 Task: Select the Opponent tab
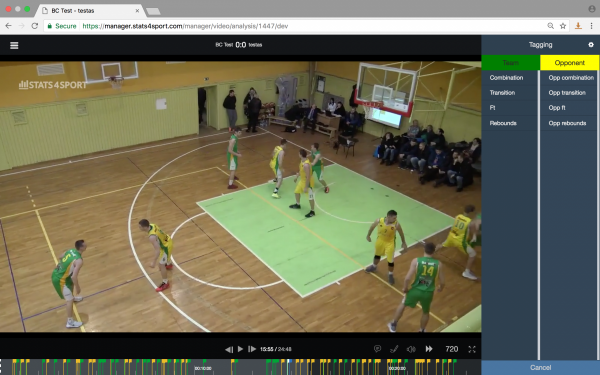coord(569,62)
